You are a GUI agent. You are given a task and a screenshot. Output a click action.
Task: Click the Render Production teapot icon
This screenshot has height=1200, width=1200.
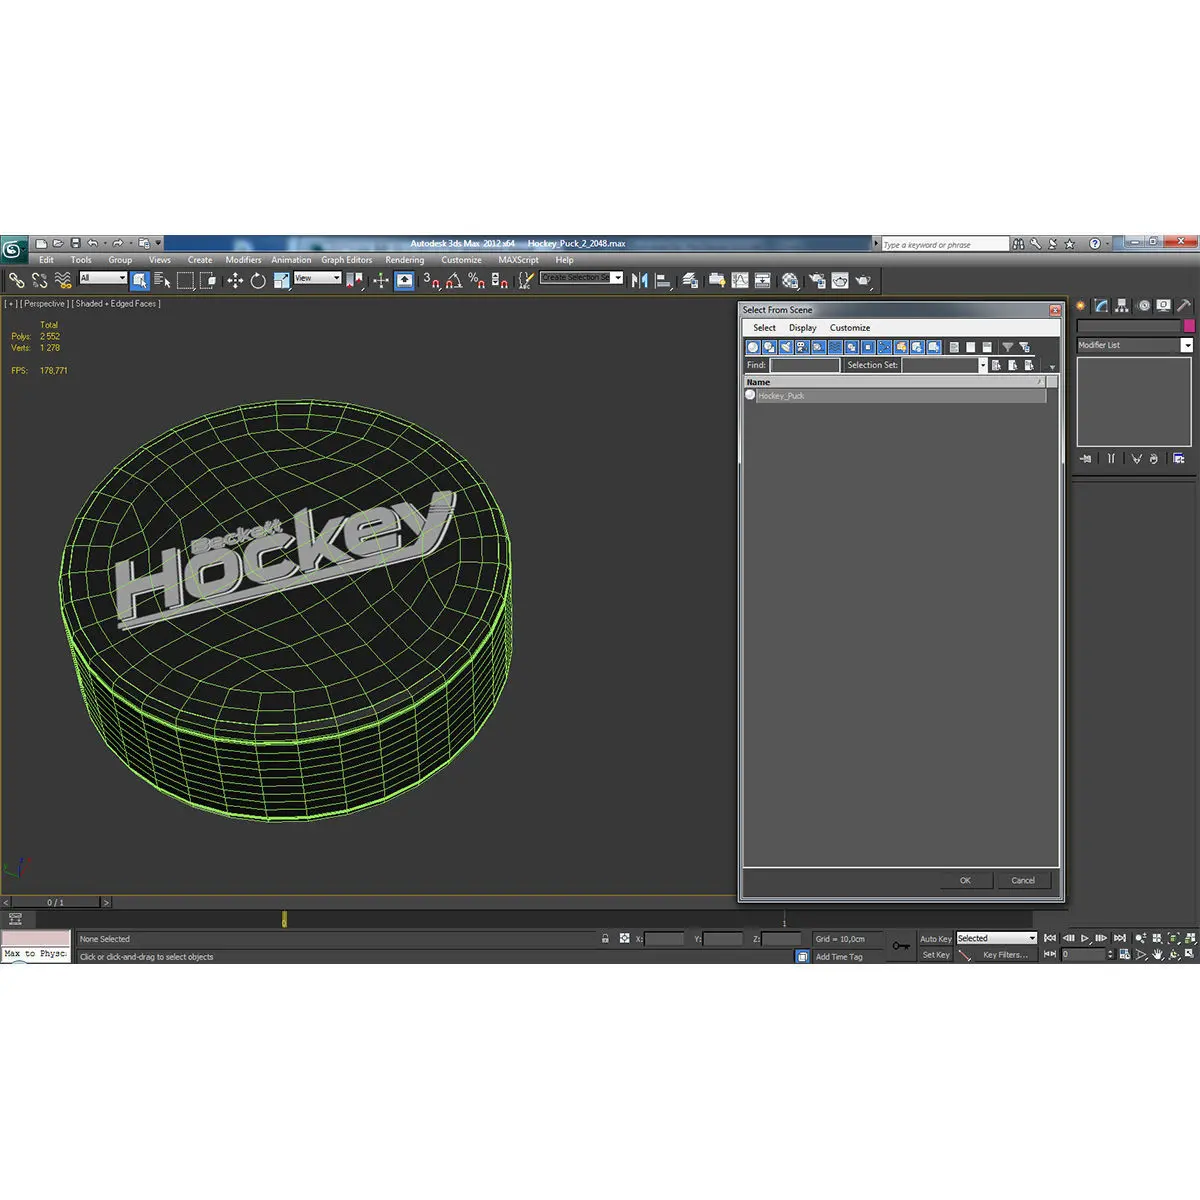[x=863, y=281]
